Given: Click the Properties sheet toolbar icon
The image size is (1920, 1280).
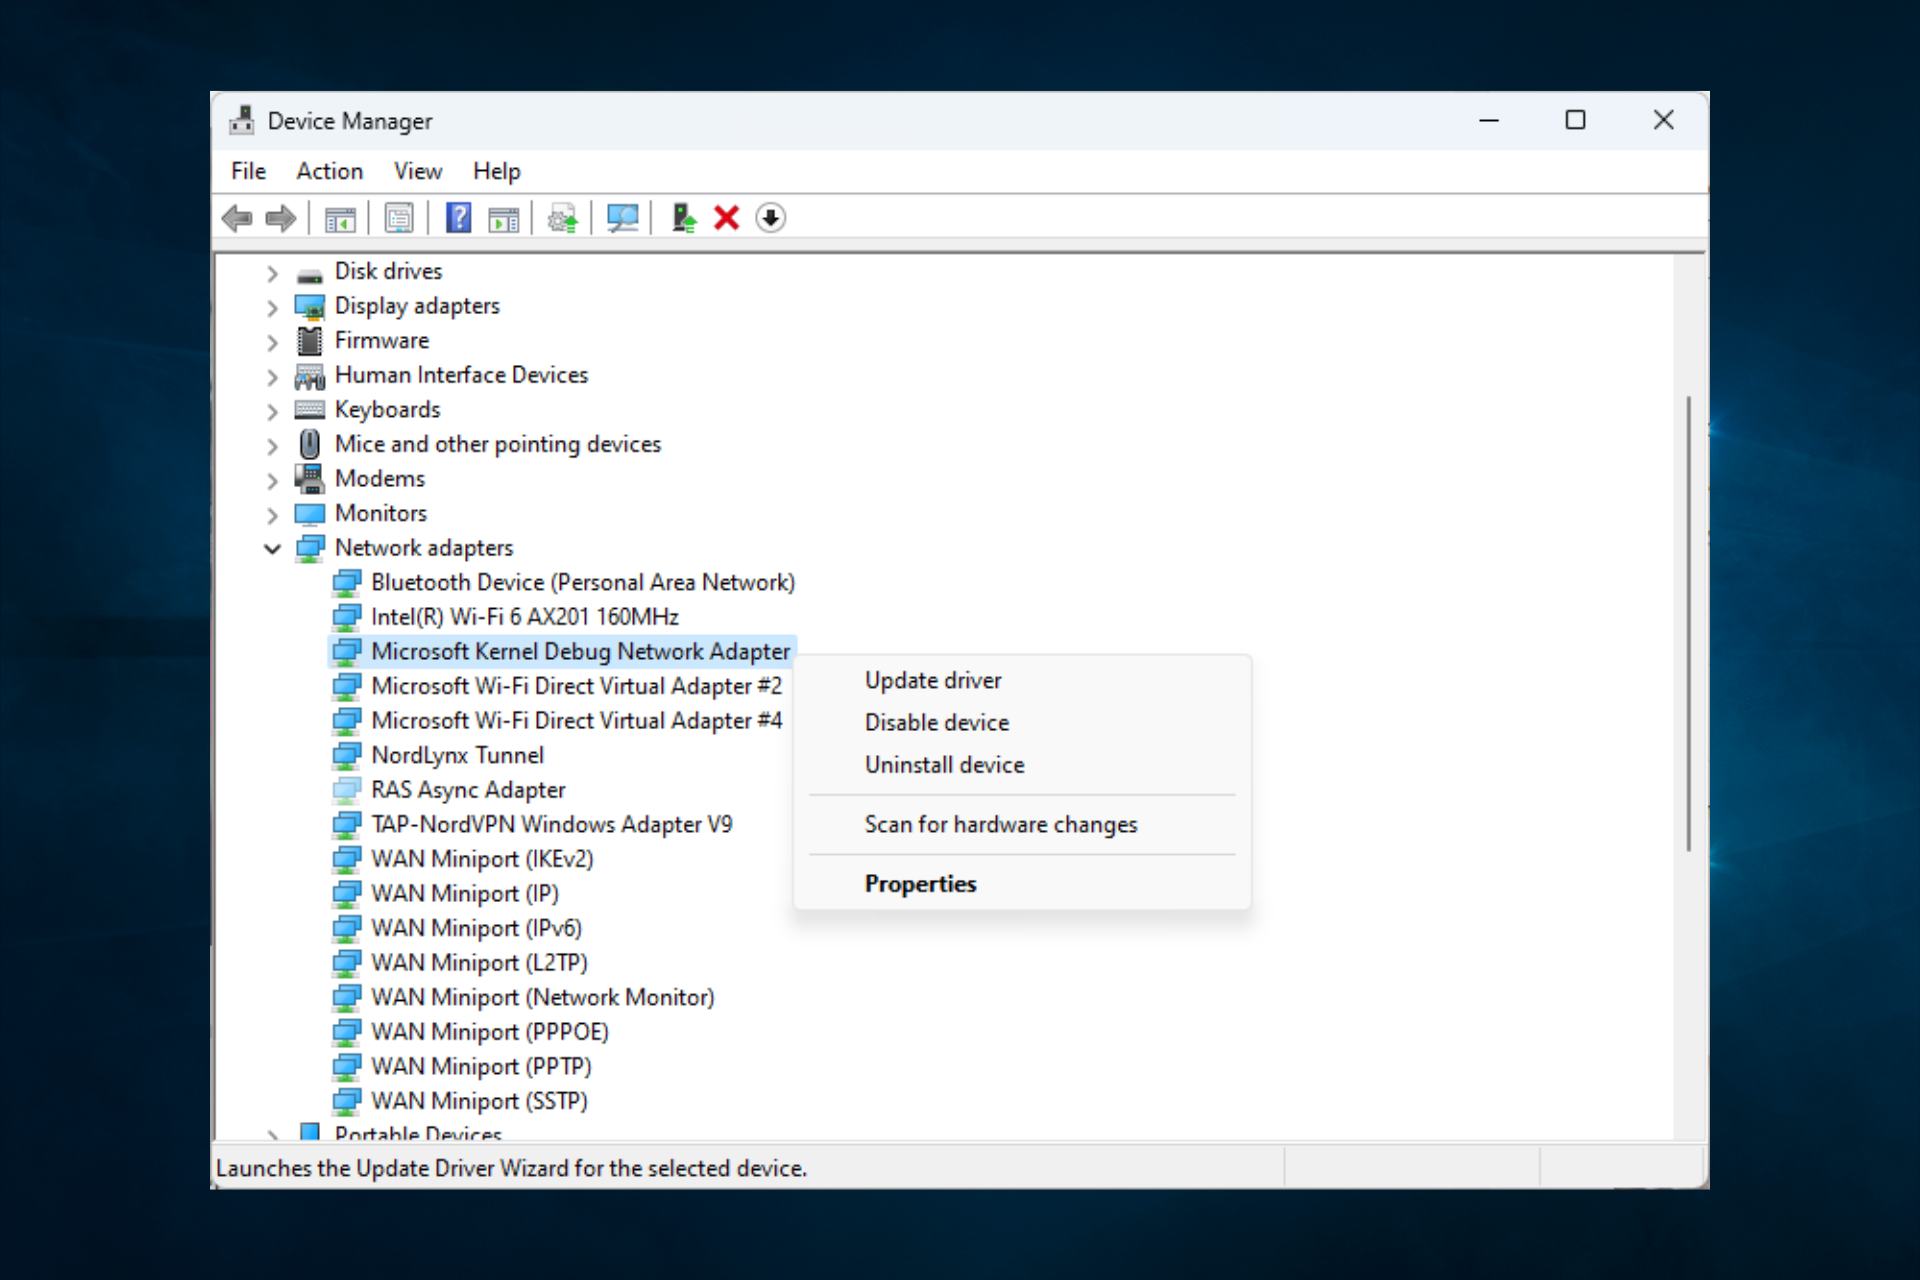Looking at the screenshot, I should click(399, 218).
